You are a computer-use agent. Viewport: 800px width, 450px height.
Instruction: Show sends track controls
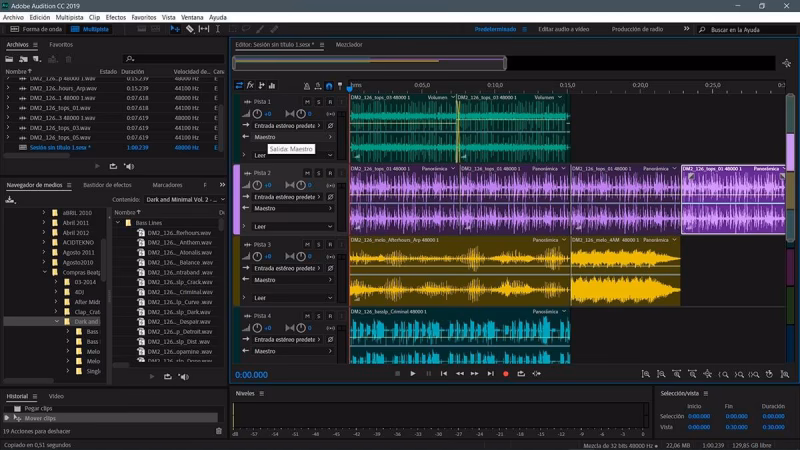(x=261, y=85)
